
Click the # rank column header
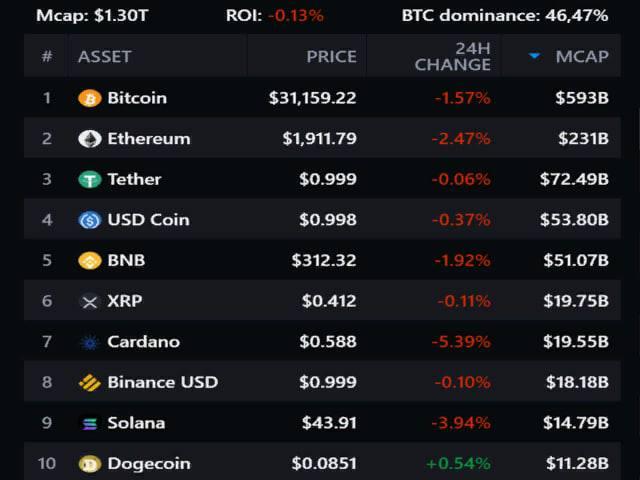(46, 56)
